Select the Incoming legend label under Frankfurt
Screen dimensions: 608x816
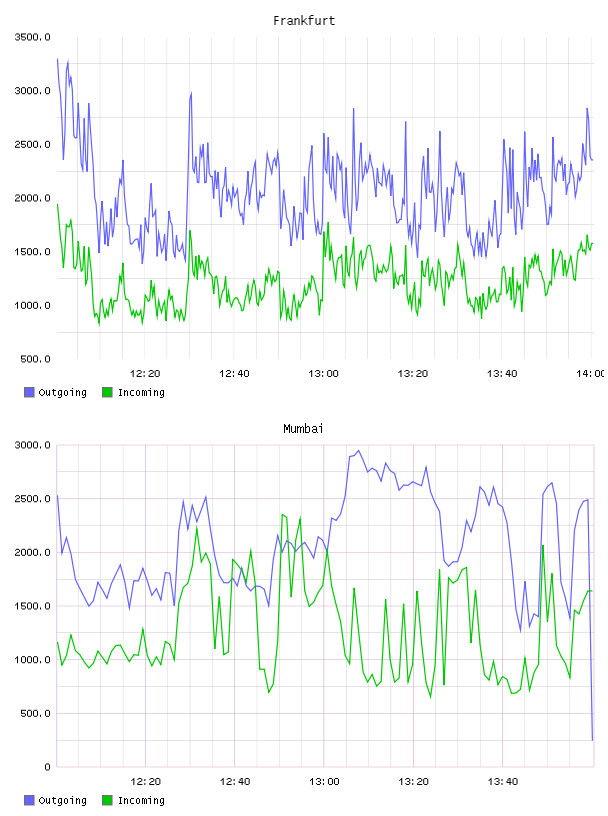141,393
